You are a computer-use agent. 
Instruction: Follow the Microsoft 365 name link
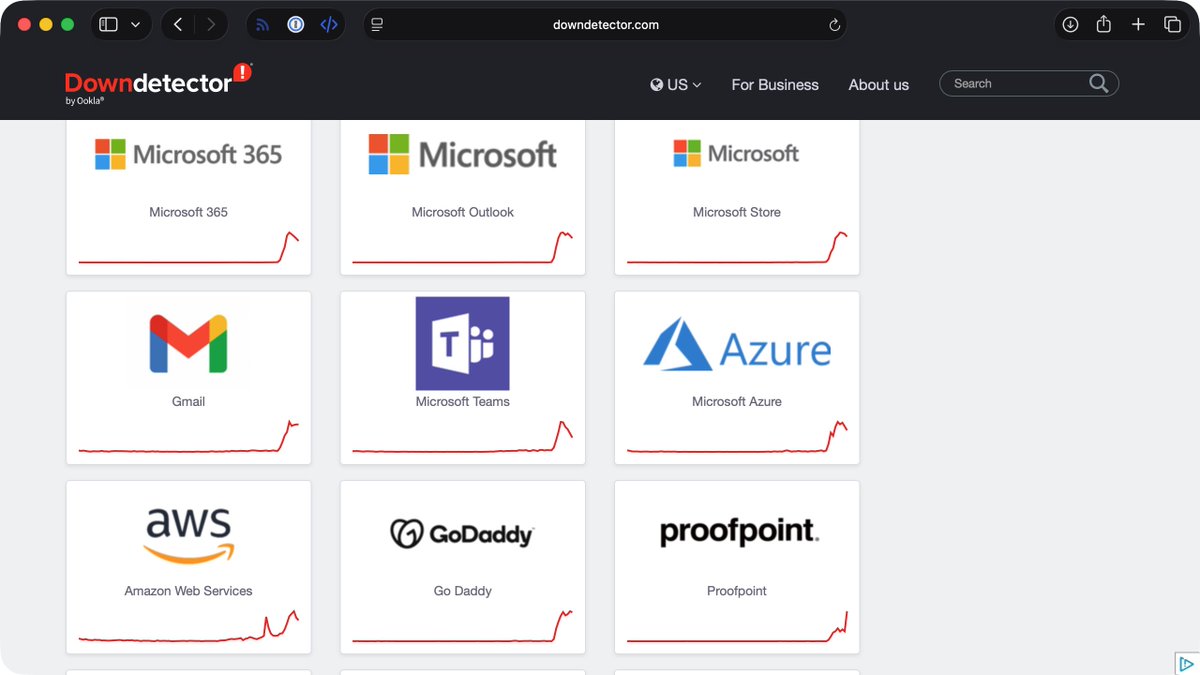tap(188, 212)
